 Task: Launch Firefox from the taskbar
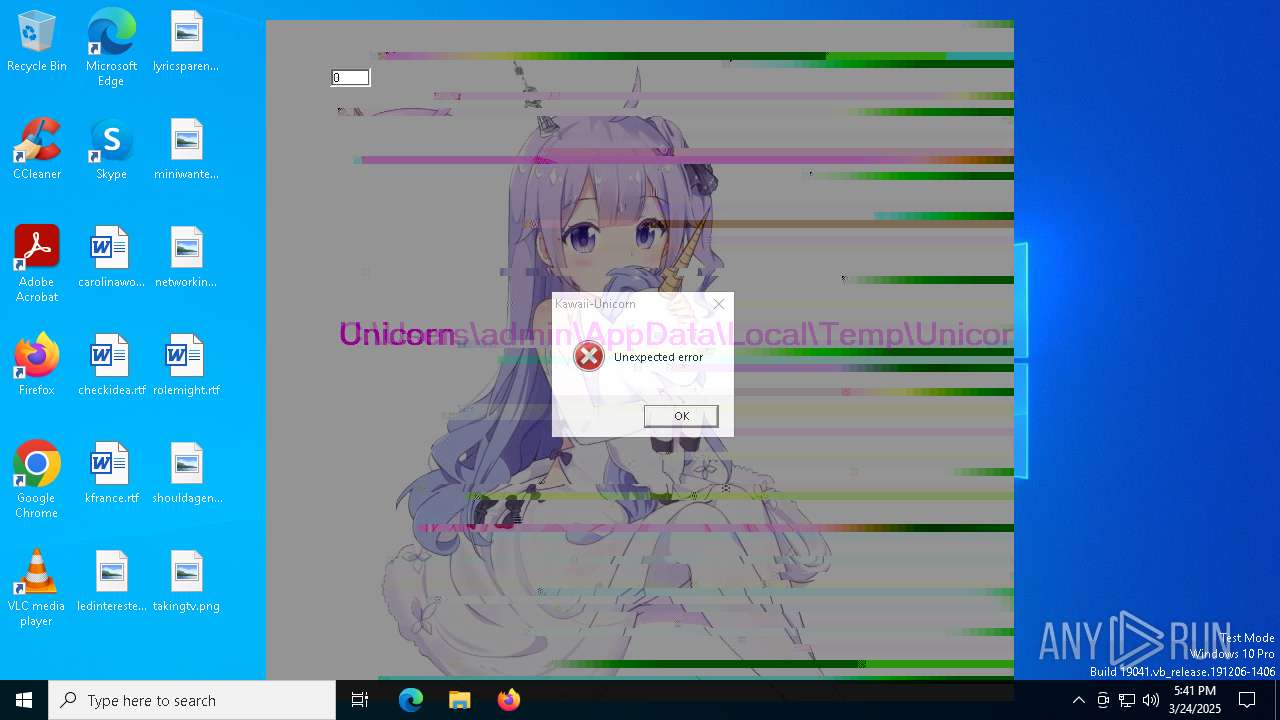pyautogui.click(x=509, y=700)
